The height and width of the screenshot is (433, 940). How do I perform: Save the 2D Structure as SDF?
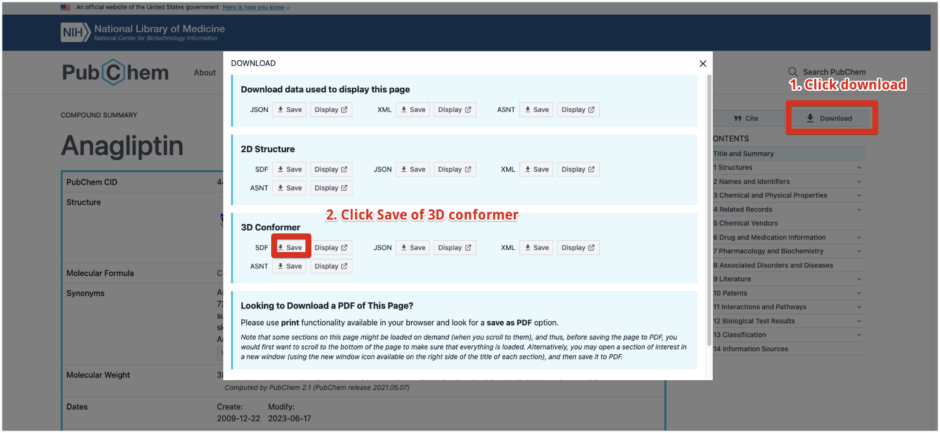point(290,169)
